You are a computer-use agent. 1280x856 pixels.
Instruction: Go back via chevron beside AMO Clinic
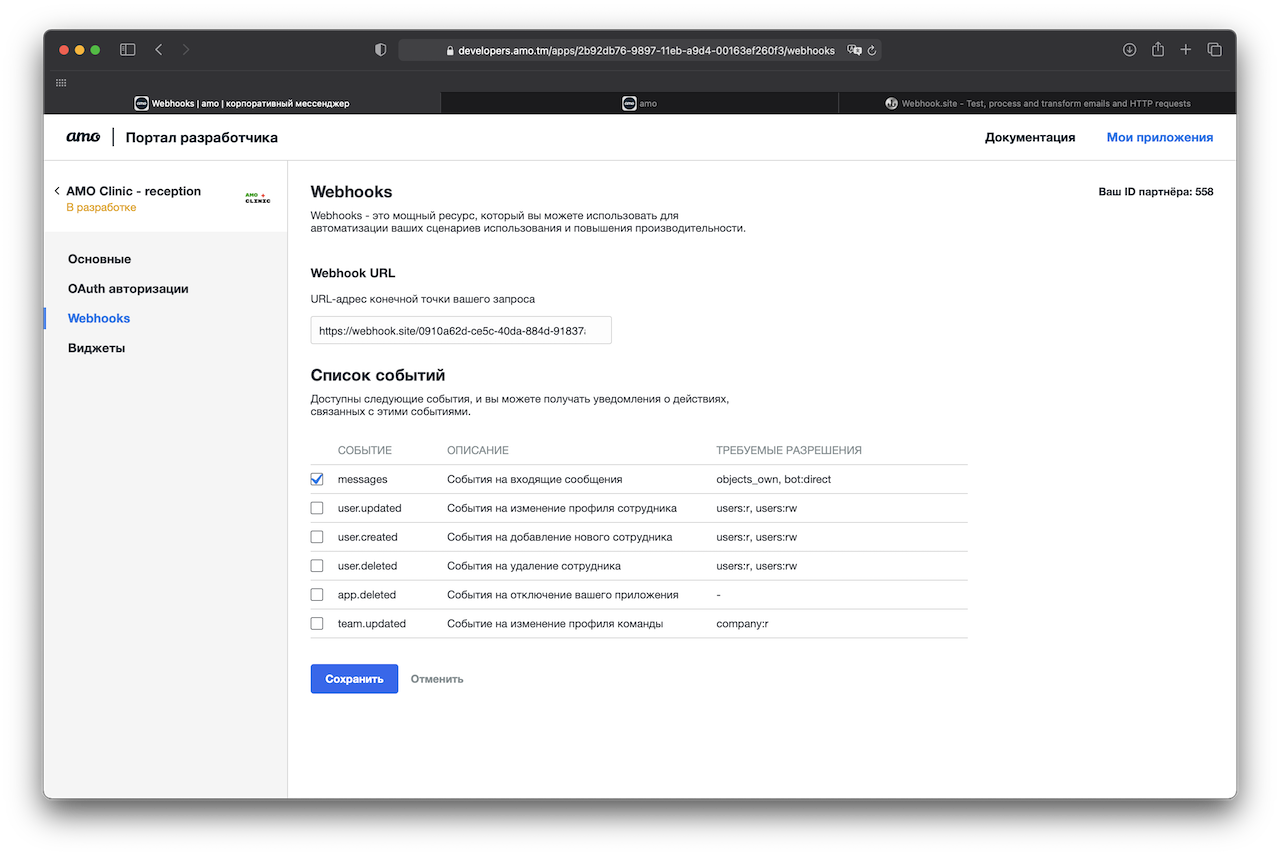coord(57,191)
